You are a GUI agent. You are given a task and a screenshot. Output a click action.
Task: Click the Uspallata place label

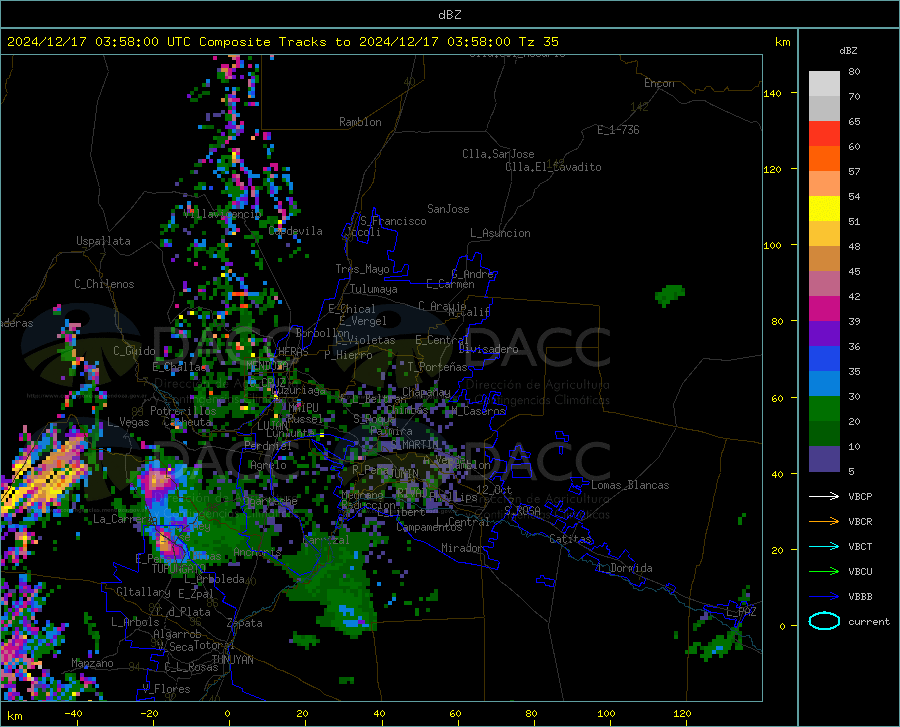click(x=103, y=241)
